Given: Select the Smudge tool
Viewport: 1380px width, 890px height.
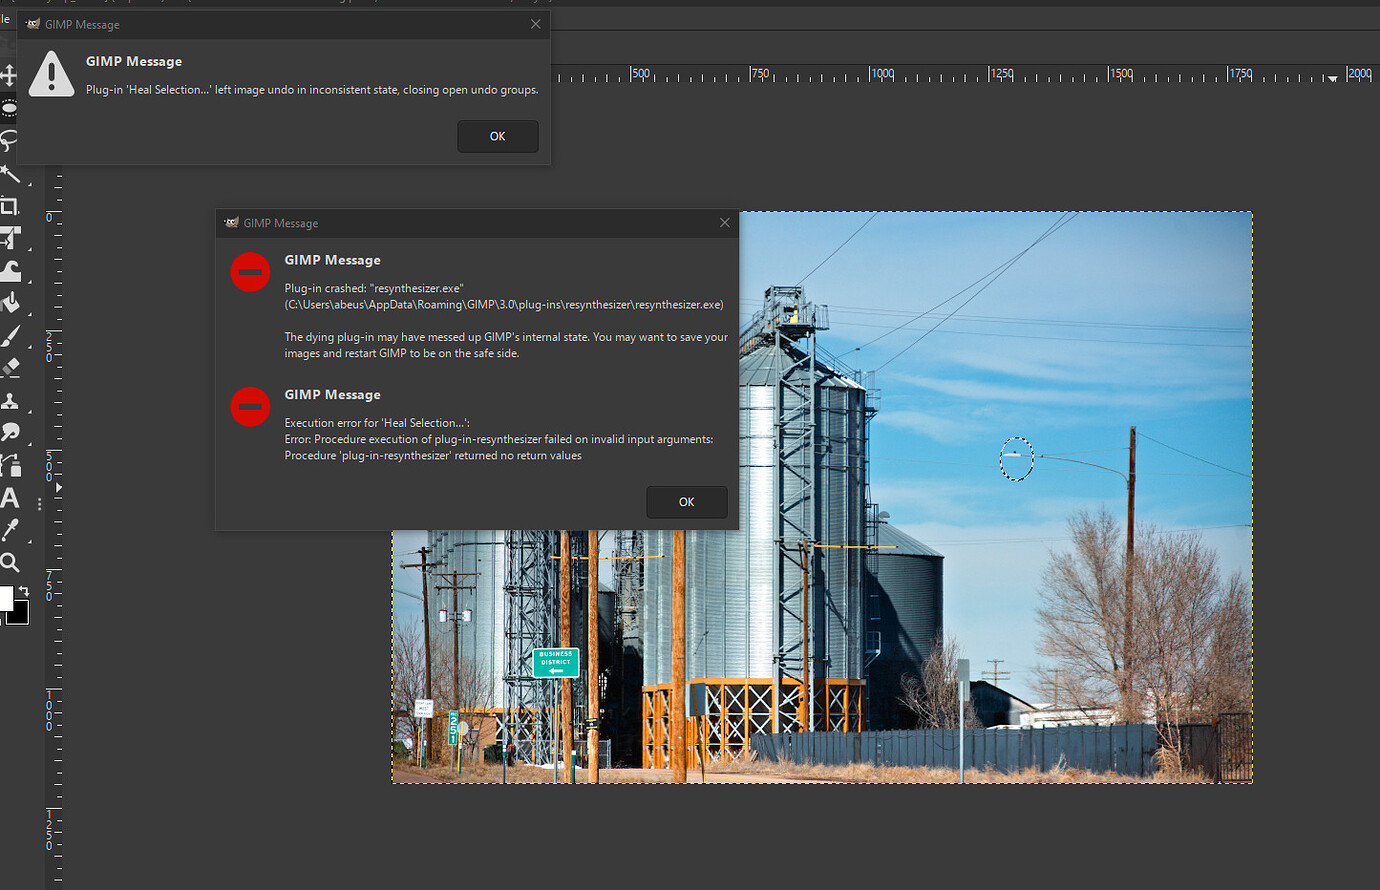Looking at the screenshot, I should click(10, 431).
